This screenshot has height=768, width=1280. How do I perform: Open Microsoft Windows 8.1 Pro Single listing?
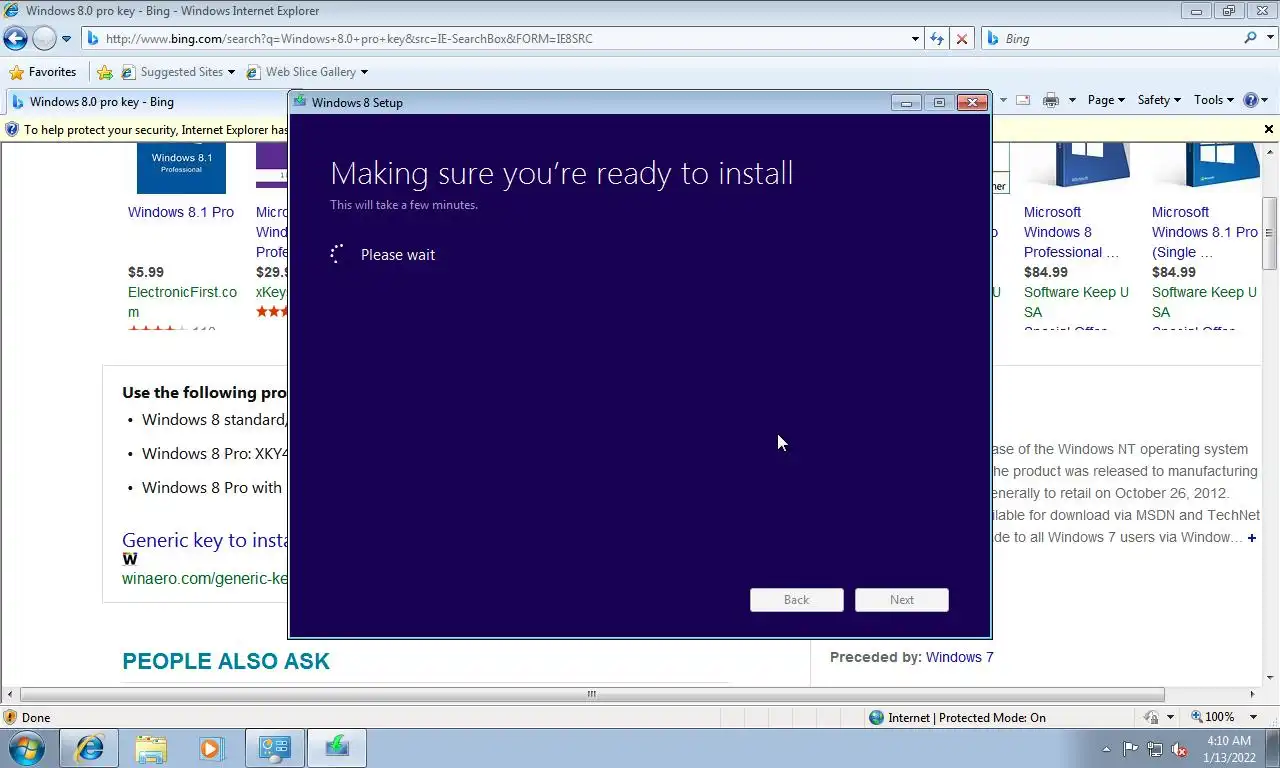point(1205,232)
